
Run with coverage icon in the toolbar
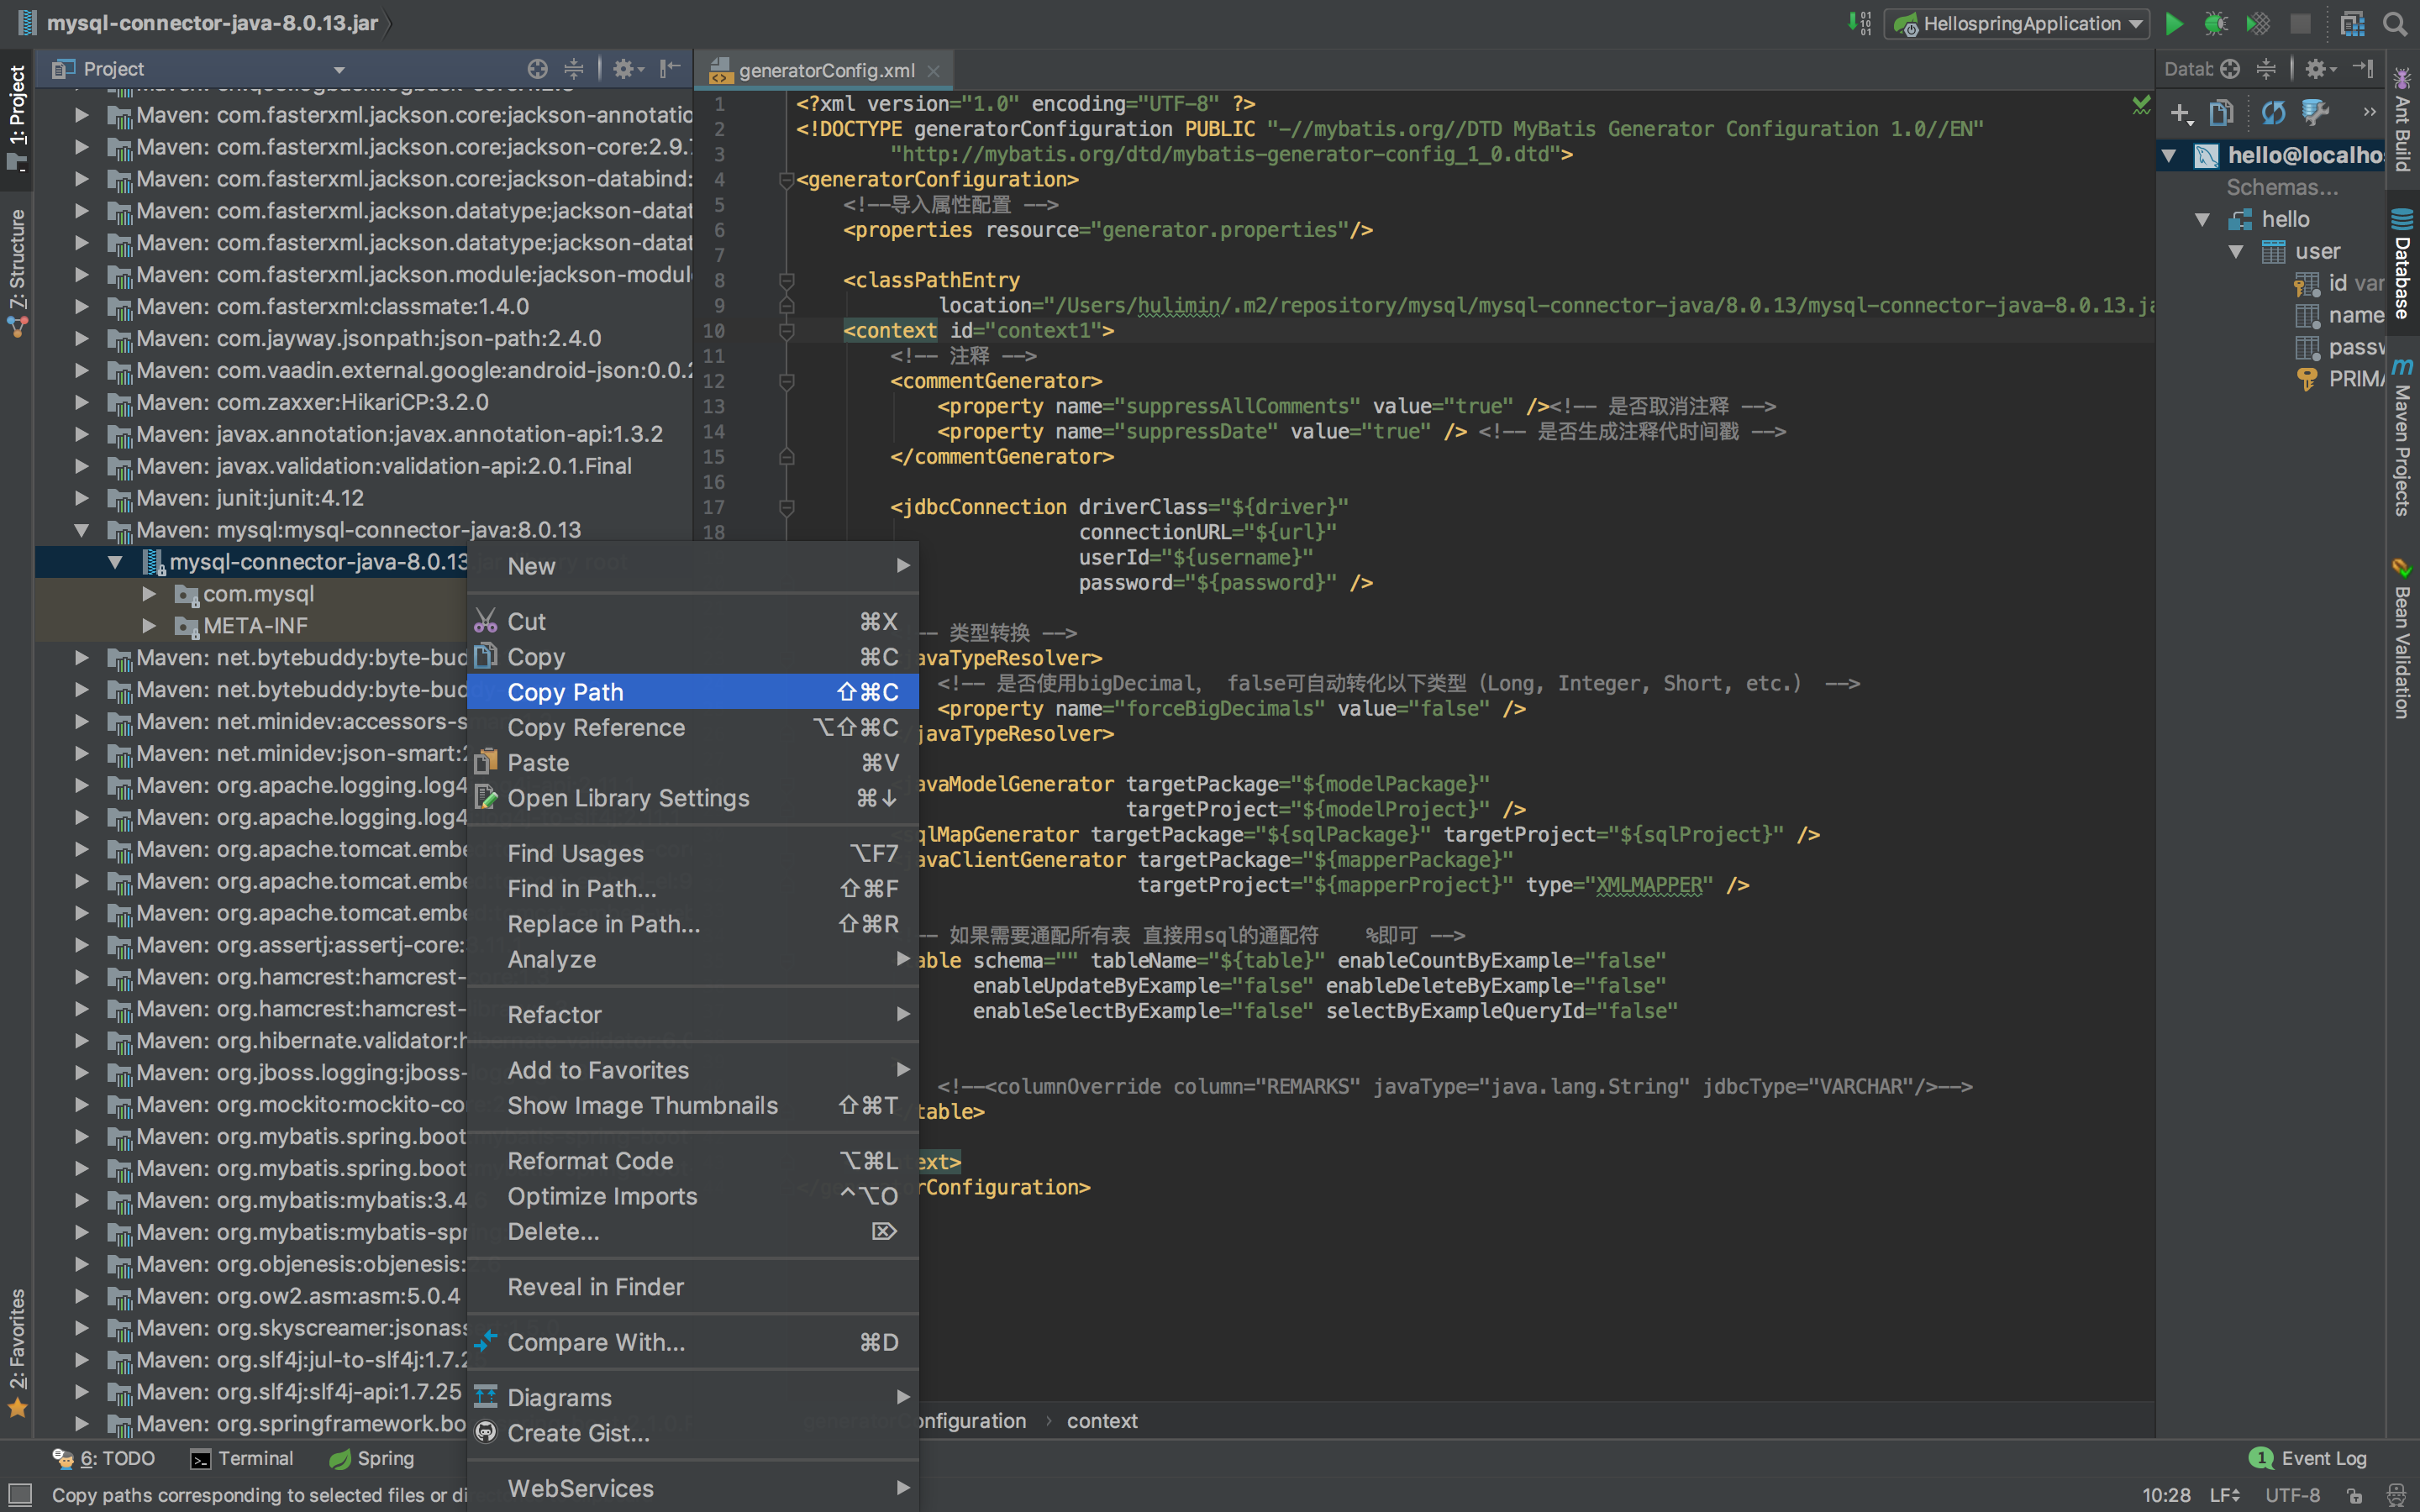[x=2257, y=24]
